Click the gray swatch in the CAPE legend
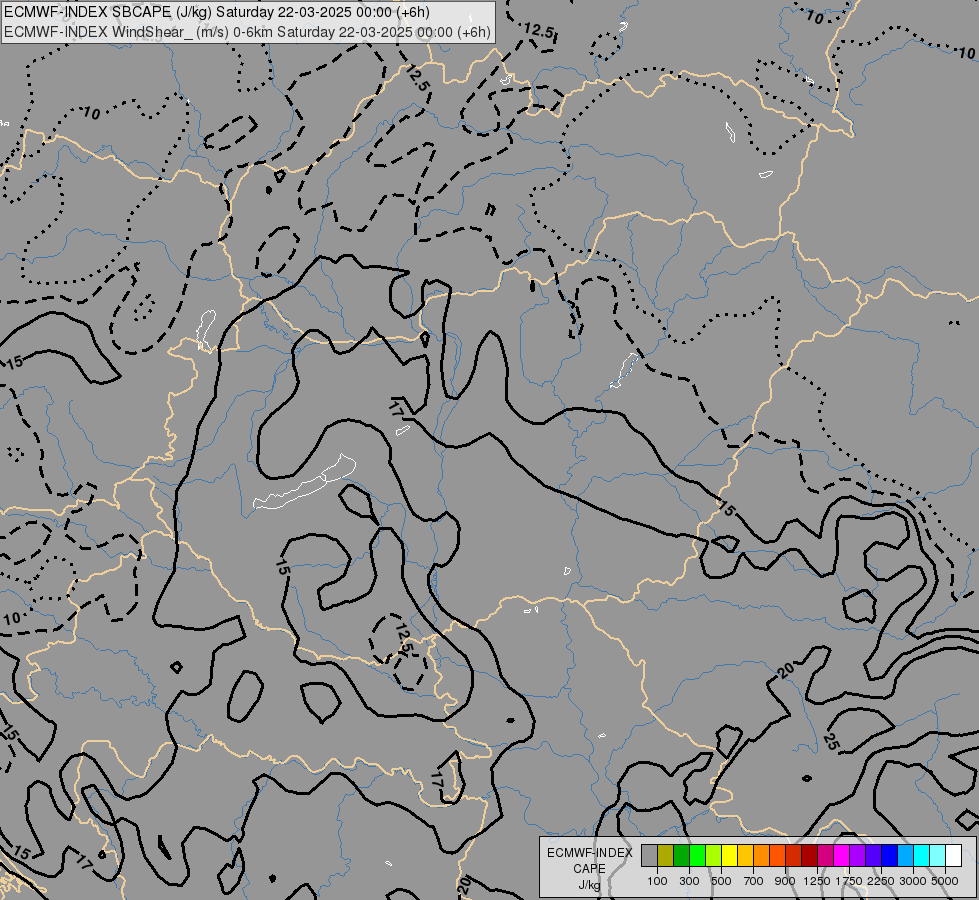Viewport: 979px width, 900px height. click(649, 855)
